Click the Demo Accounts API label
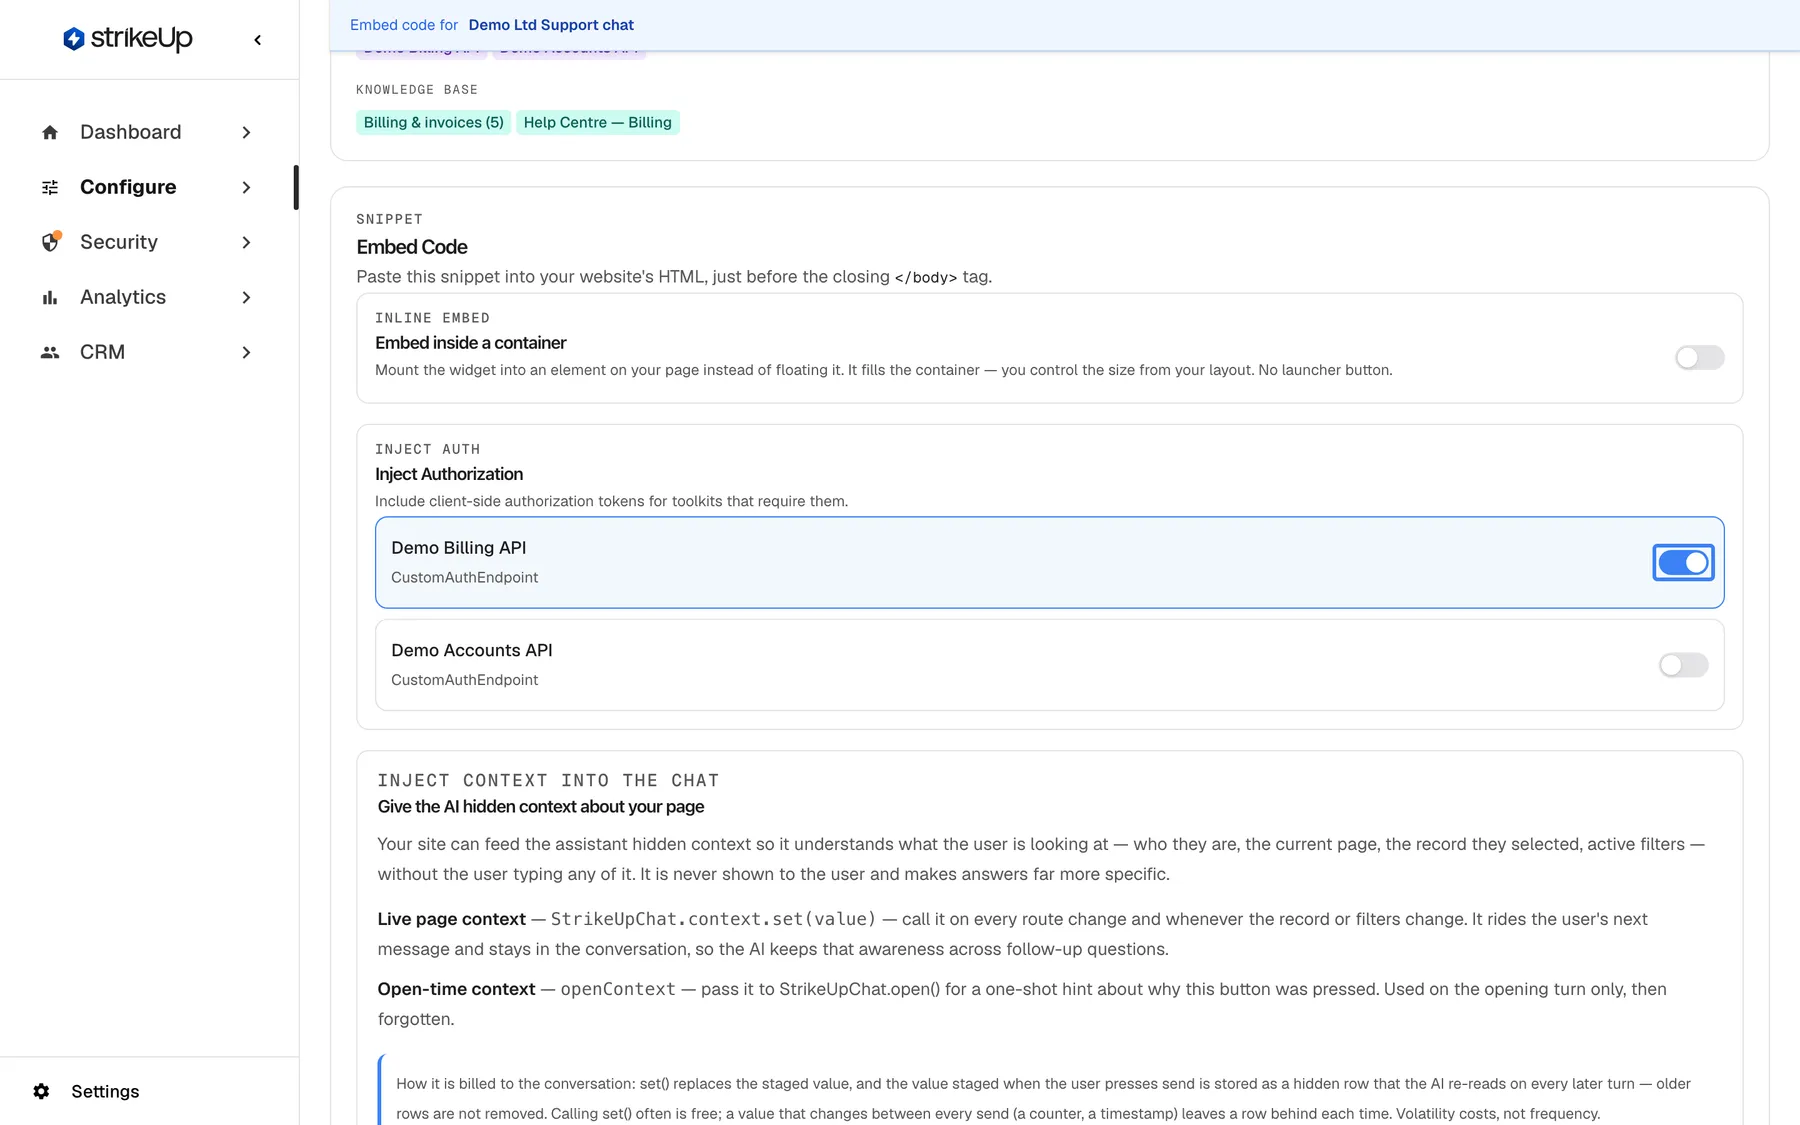 pyautogui.click(x=471, y=650)
